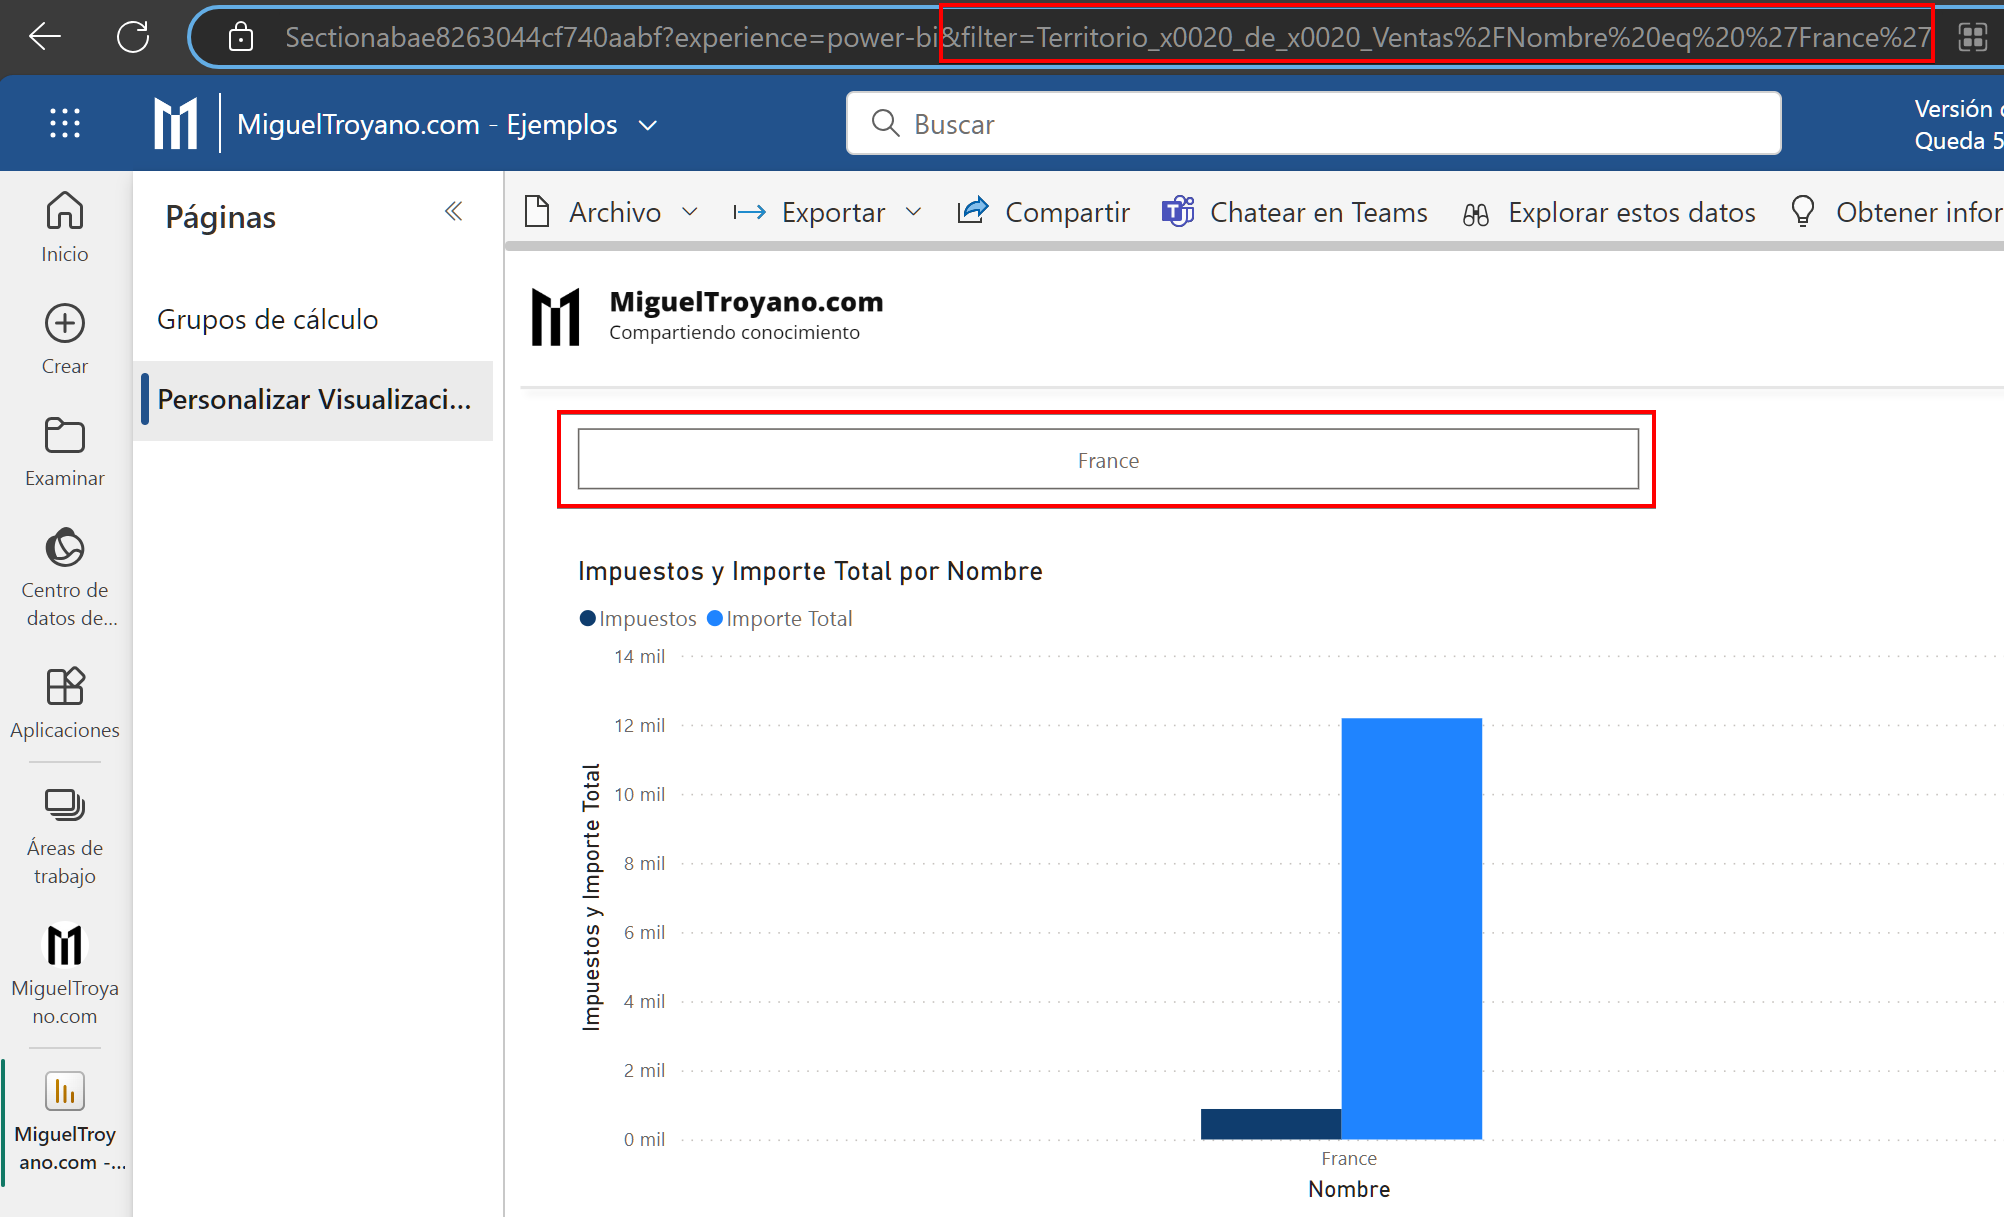Viewport: 2004px width, 1217px height.
Task: Collapse the Páginas pane with double chevron
Action: pos(453,211)
